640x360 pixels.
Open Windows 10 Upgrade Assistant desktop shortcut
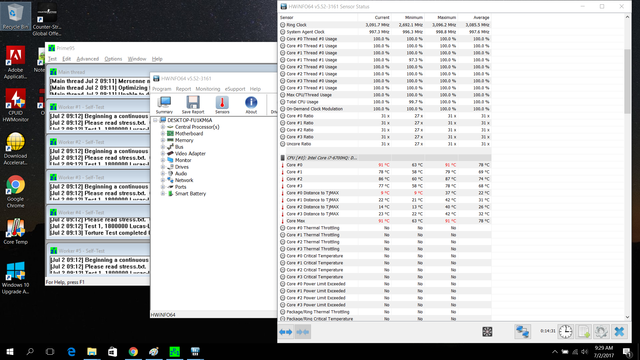(x=16, y=278)
